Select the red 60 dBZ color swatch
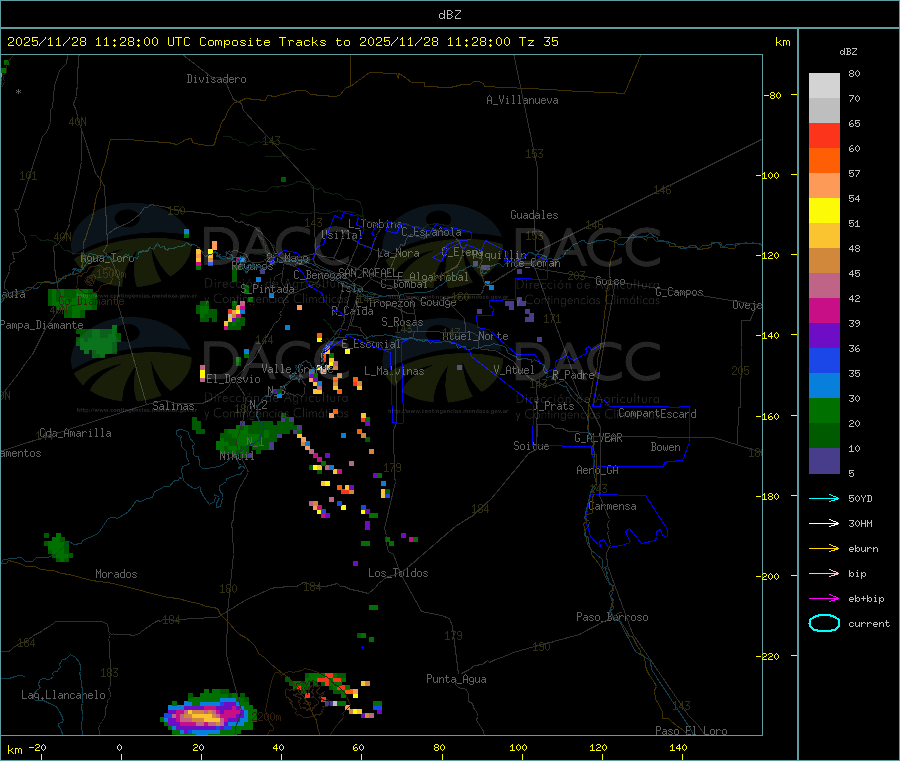This screenshot has height=761, width=900. click(824, 135)
